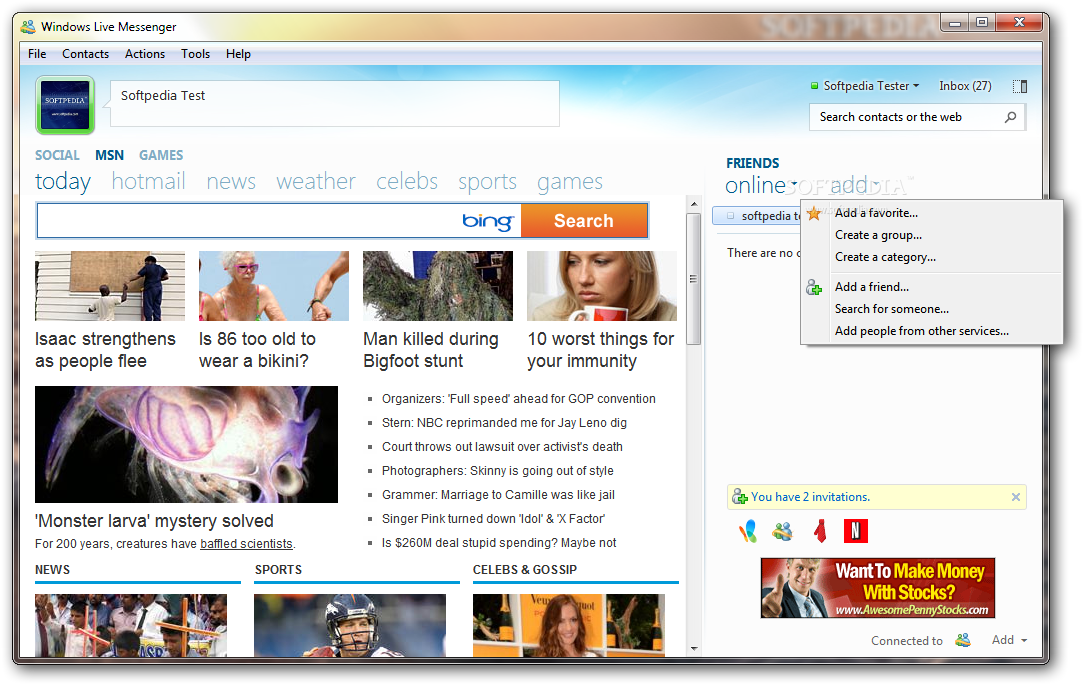Open You have 2 invitations link
This screenshot has height=685, width=1084.
pos(811,497)
